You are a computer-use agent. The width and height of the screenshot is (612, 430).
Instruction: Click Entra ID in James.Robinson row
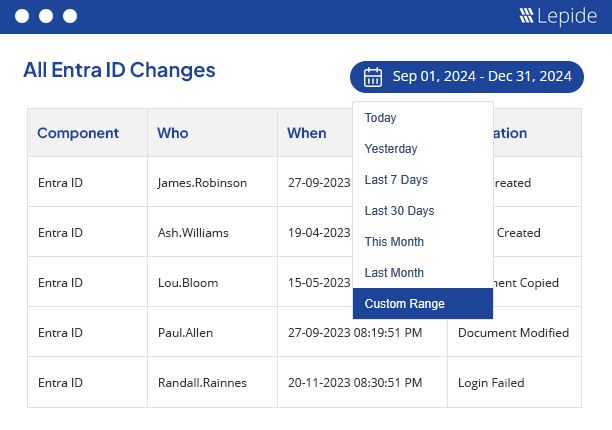tap(60, 183)
